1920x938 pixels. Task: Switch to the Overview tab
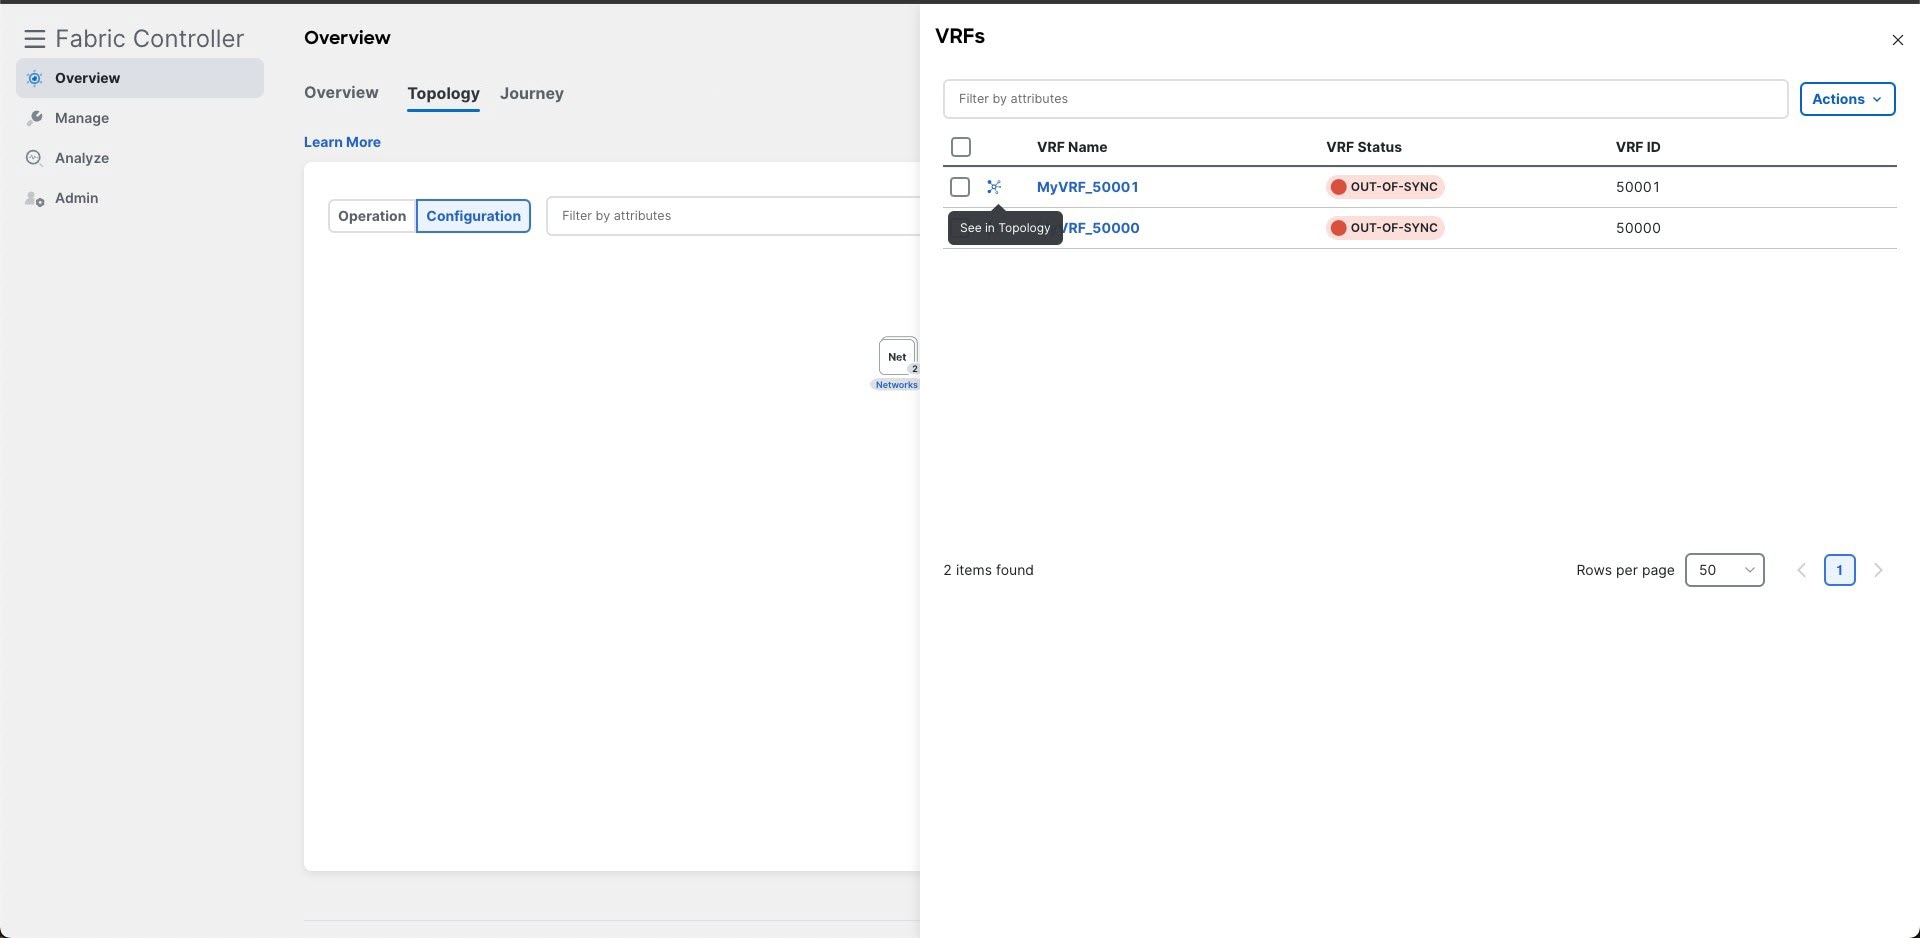tap(341, 93)
